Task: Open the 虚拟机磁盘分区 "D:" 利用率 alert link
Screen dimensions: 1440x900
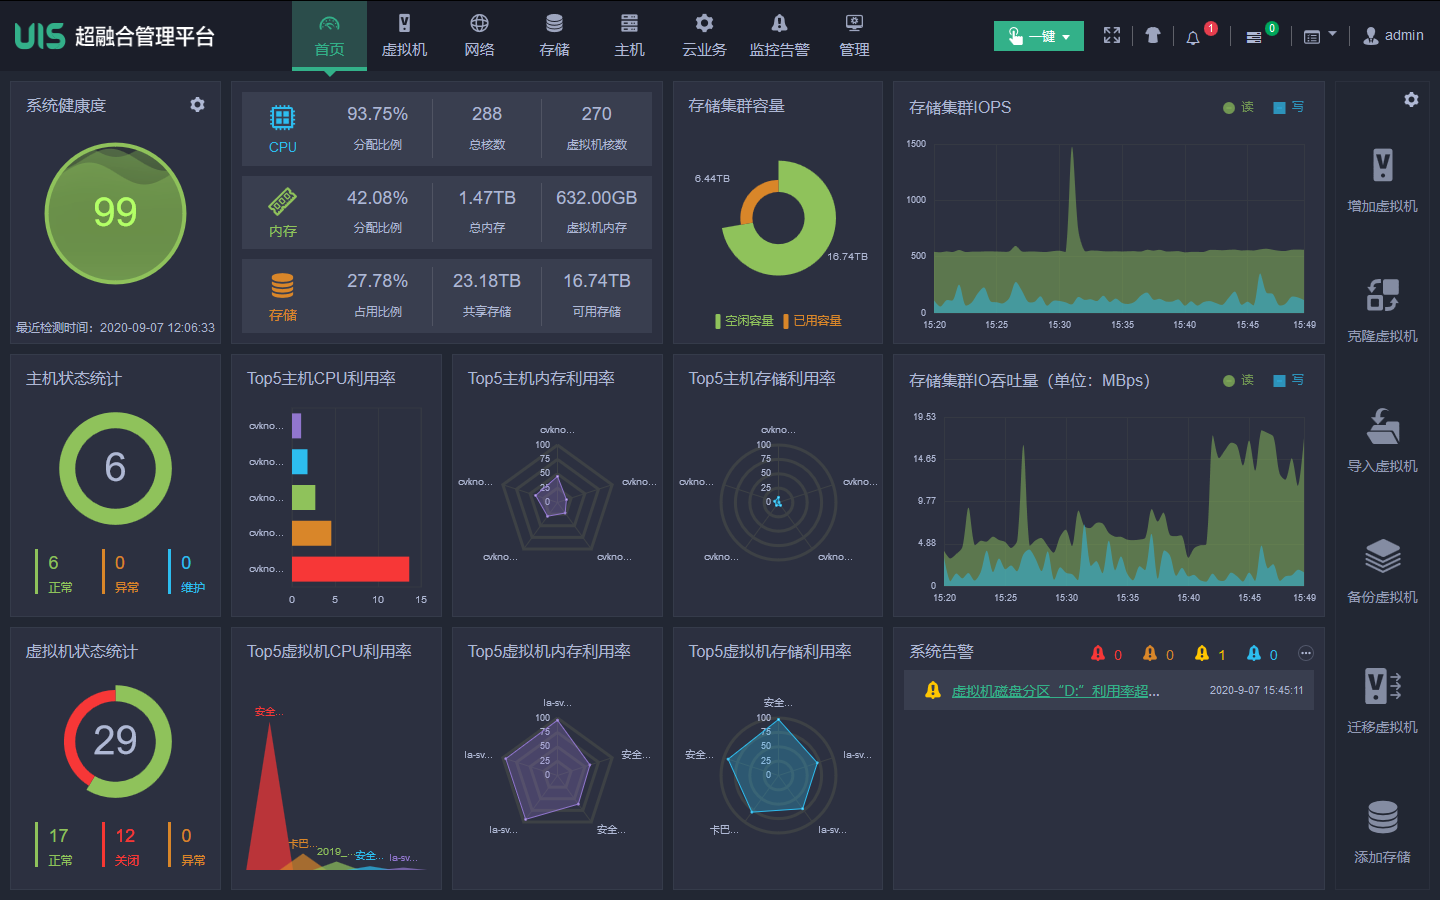Action: (x=1055, y=691)
